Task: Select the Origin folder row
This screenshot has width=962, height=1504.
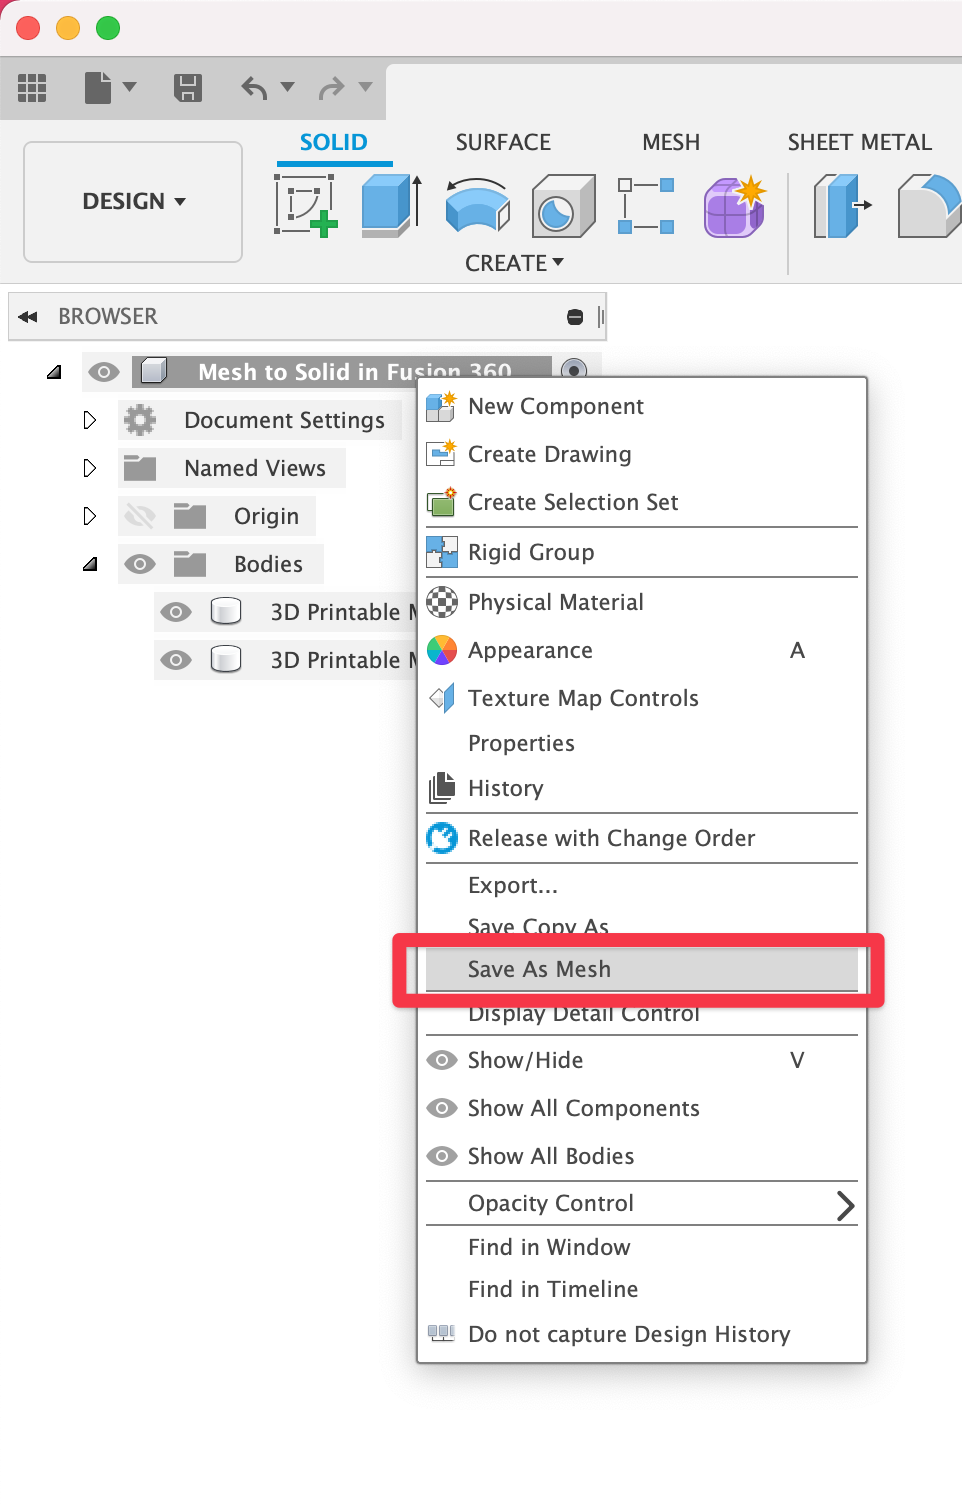Action: [x=217, y=516]
